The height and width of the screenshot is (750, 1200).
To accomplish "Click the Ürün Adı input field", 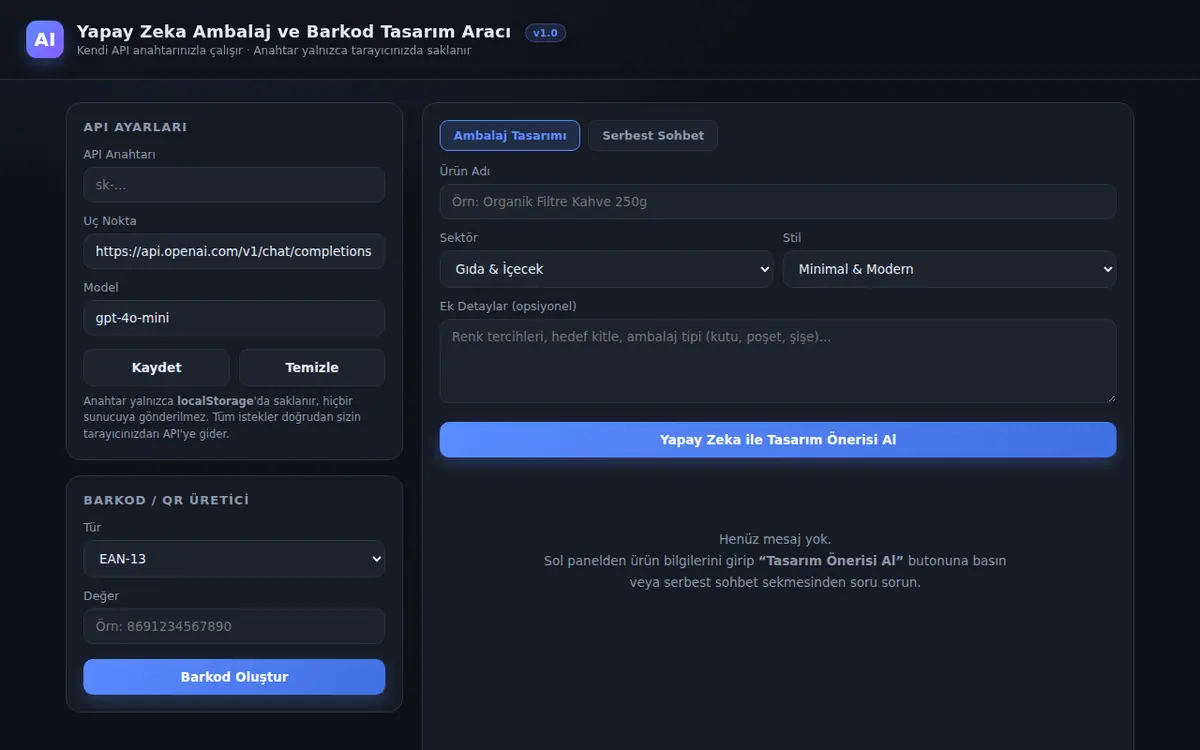I will [x=778, y=202].
